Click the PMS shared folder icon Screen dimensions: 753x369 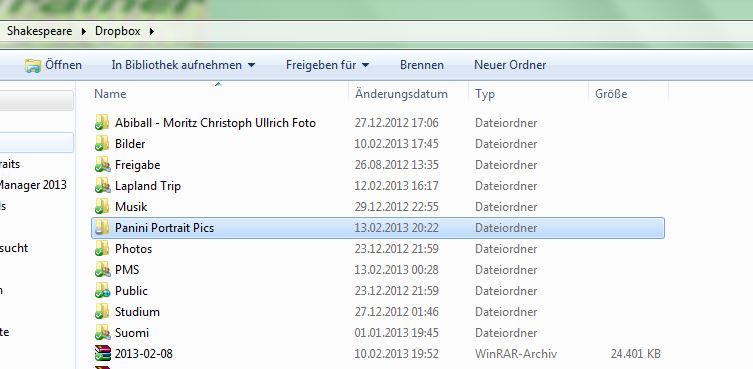(102, 270)
